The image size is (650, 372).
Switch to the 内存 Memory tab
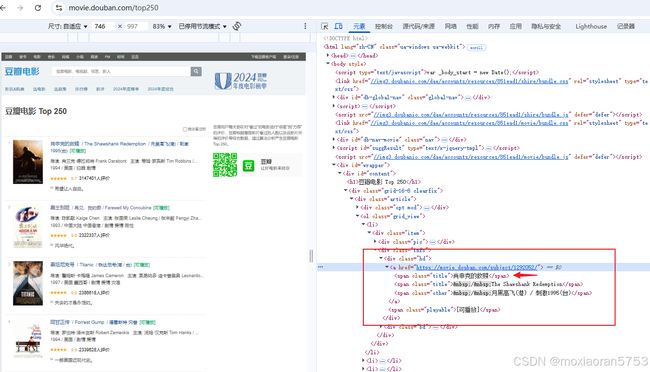coord(493,26)
